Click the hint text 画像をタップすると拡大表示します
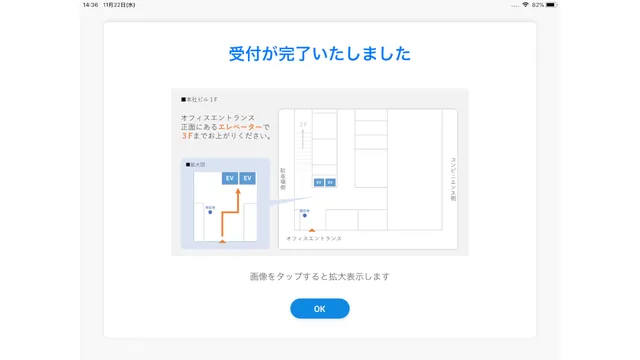640x360 pixels. point(320,277)
